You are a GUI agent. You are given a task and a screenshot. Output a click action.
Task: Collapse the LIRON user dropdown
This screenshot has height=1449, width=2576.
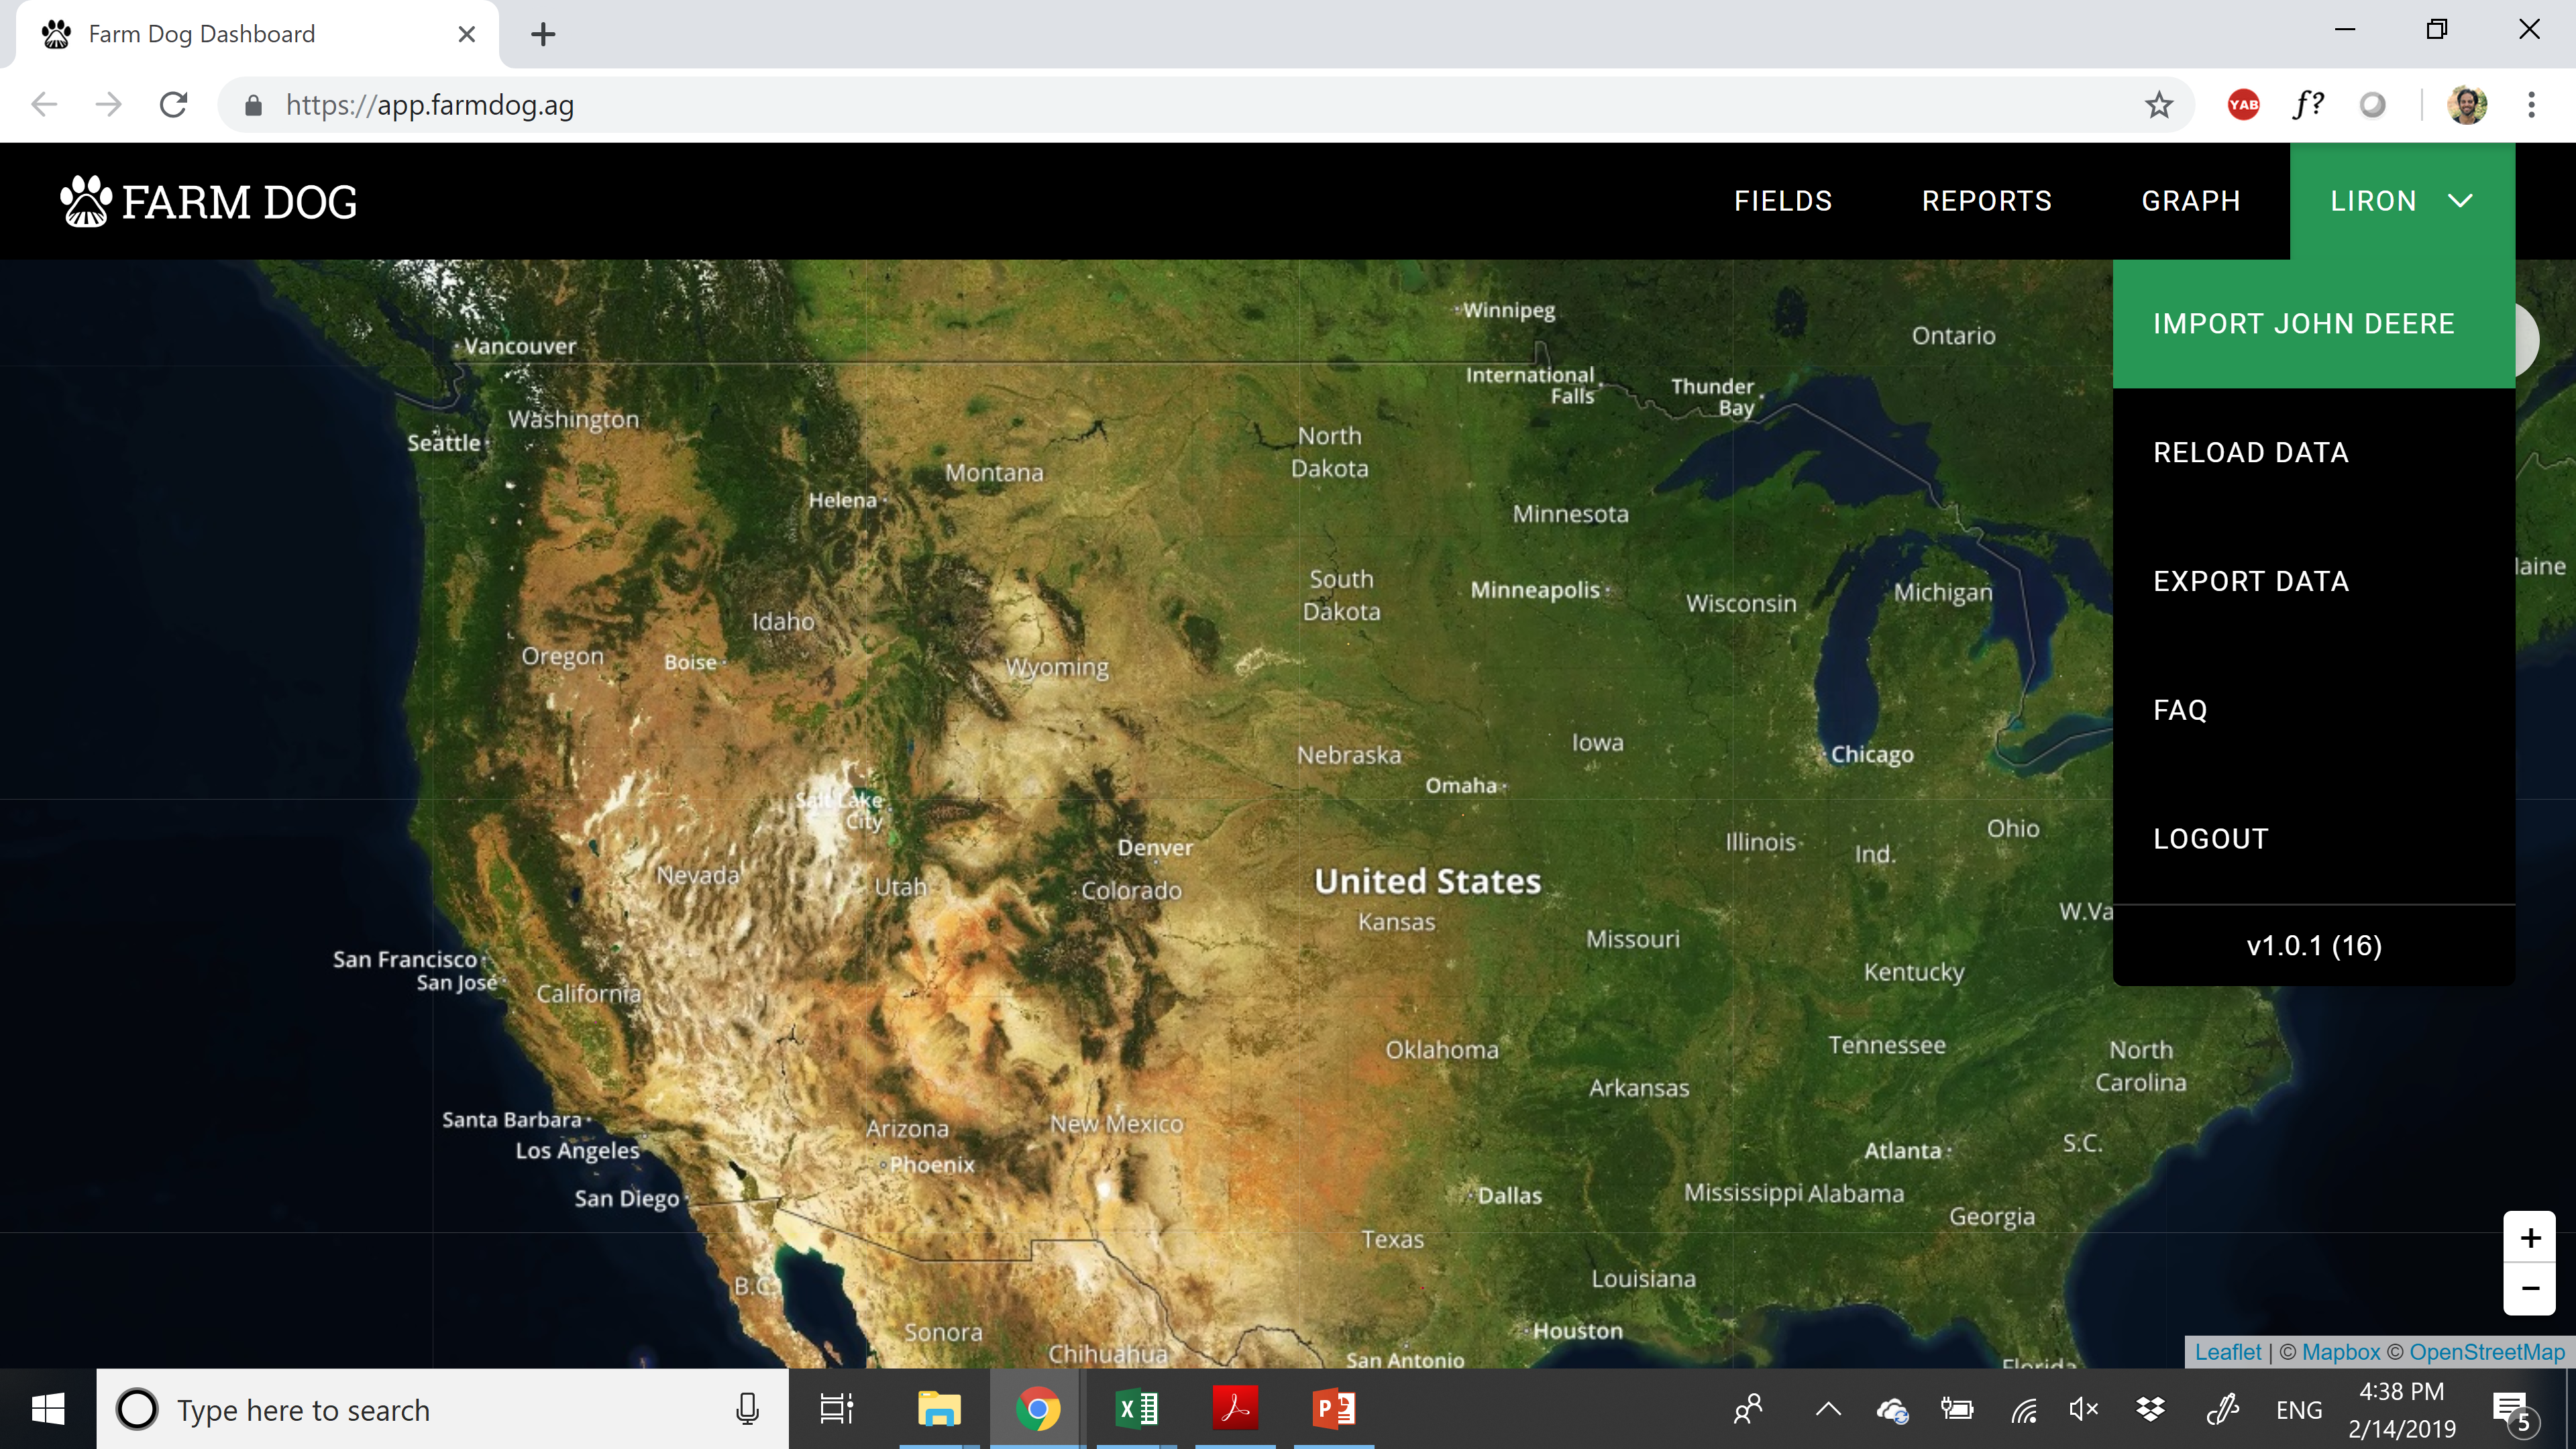(2402, 201)
